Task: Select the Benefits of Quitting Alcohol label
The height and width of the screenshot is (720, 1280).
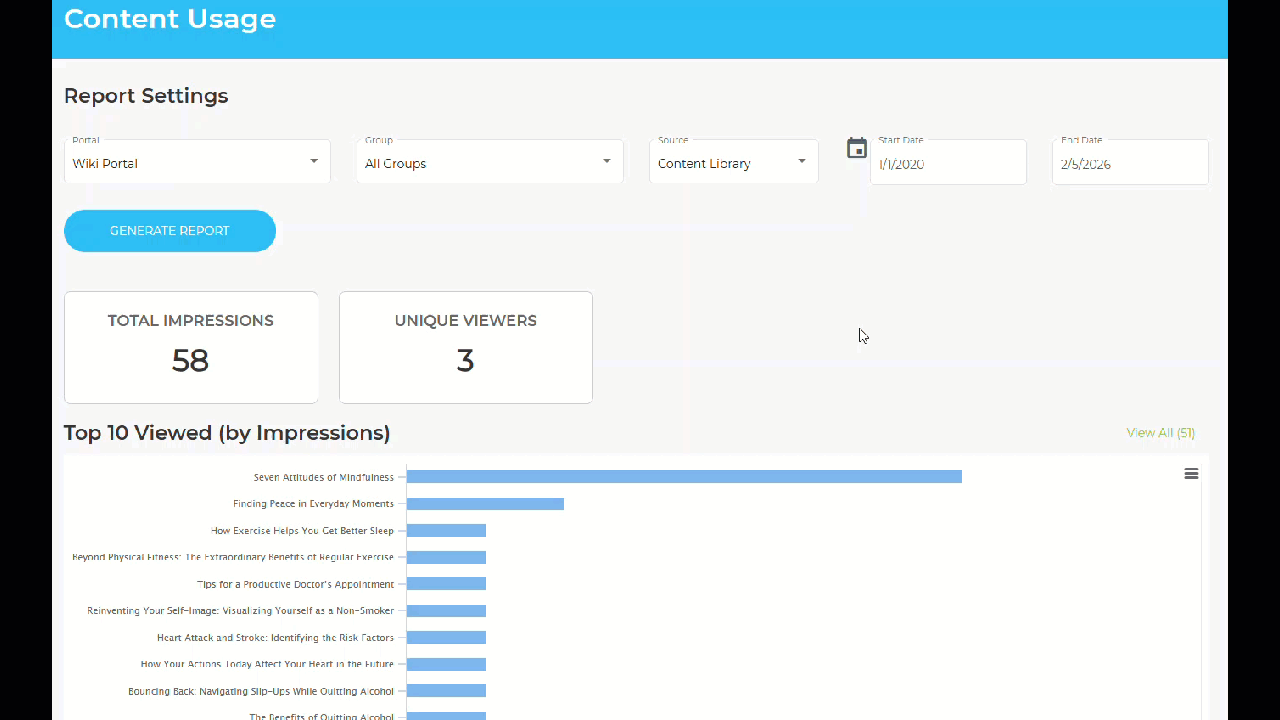Action: pos(321,716)
